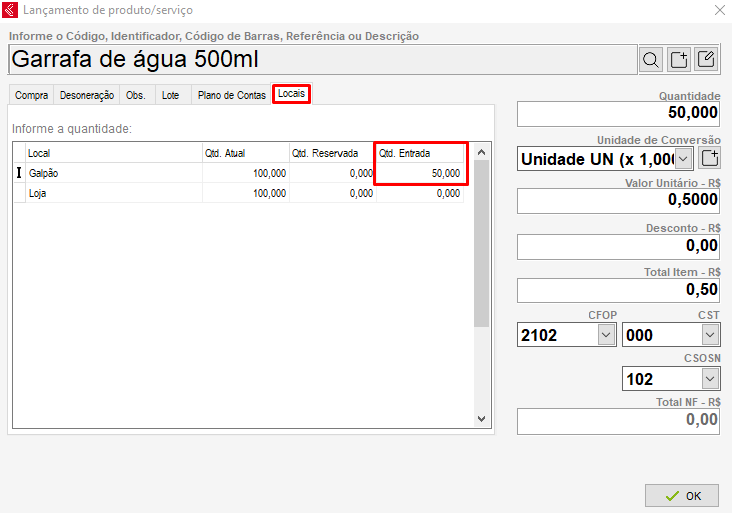This screenshot has width=732, height=513.
Task: Click add new conversion unit icon
Action: click(x=709, y=159)
